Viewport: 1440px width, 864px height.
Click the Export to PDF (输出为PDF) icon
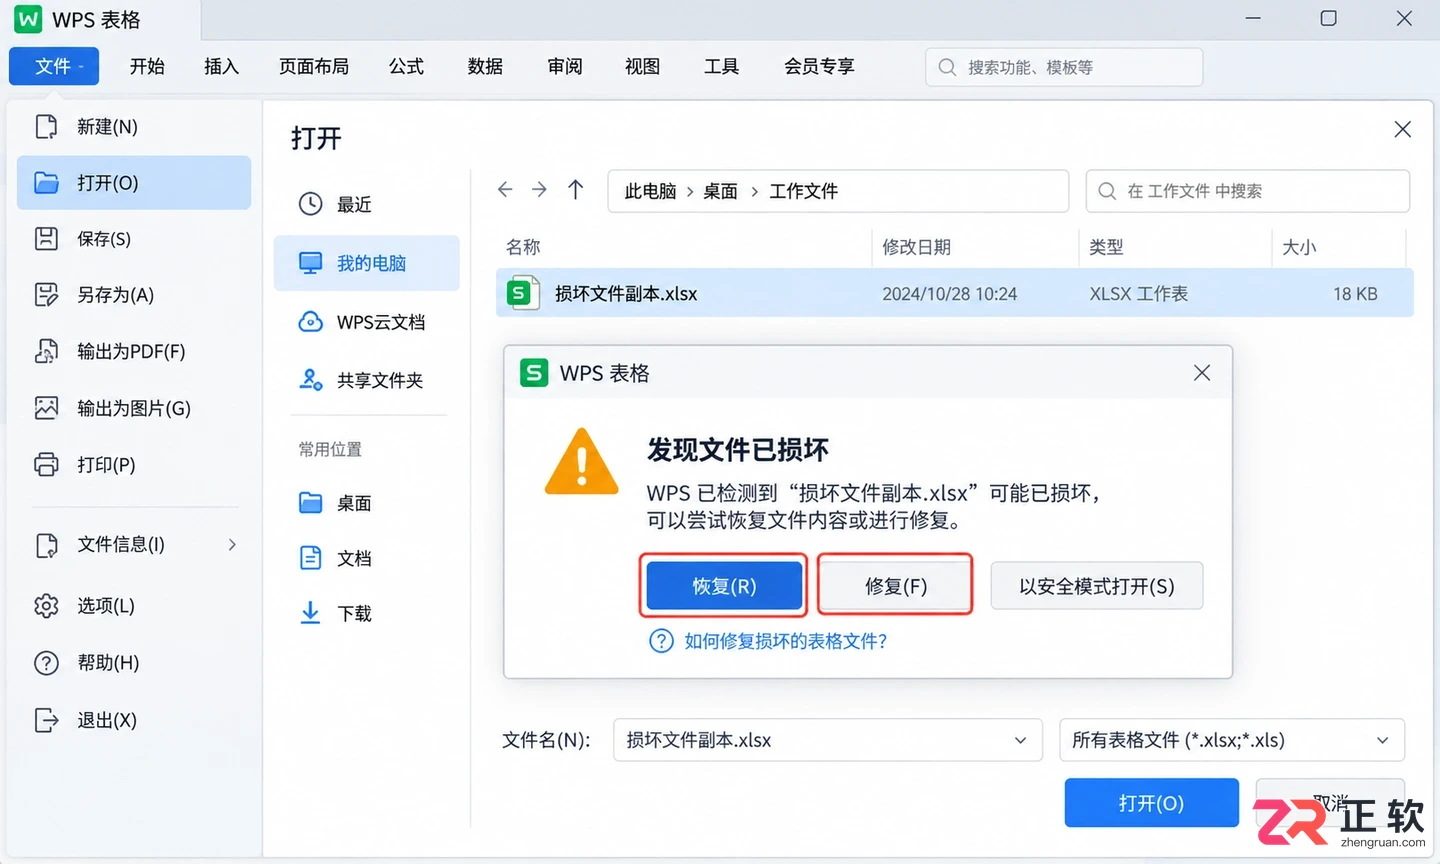pyautogui.click(x=46, y=351)
